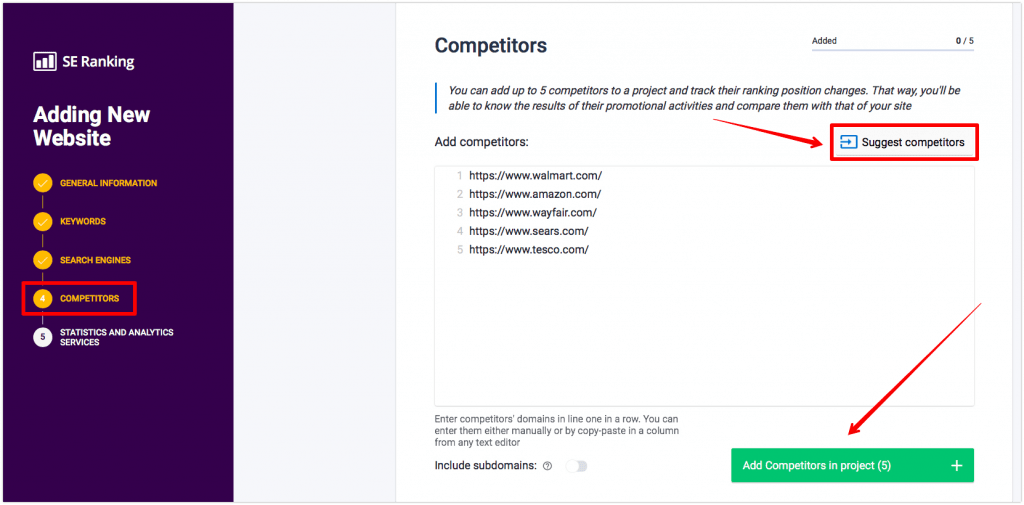Click the Keywords checkmark step icon
The height and width of the screenshot is (505, 1024).
(x=42, y=222)
